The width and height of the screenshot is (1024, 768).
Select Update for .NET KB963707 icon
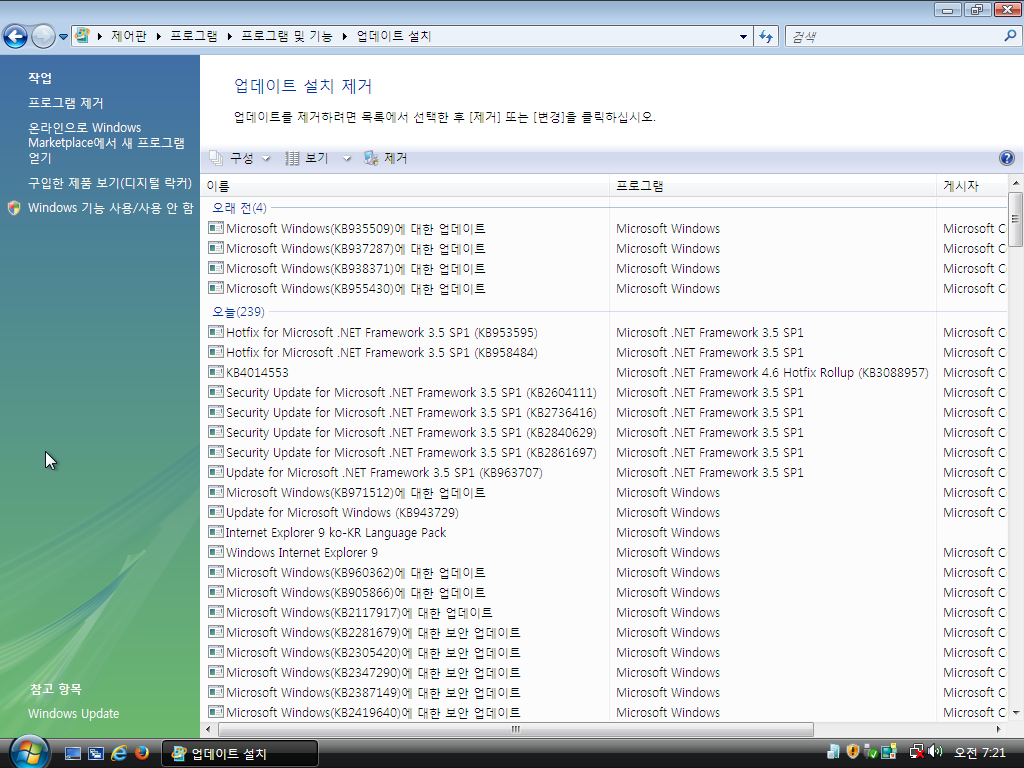click(x=216, y=472)
